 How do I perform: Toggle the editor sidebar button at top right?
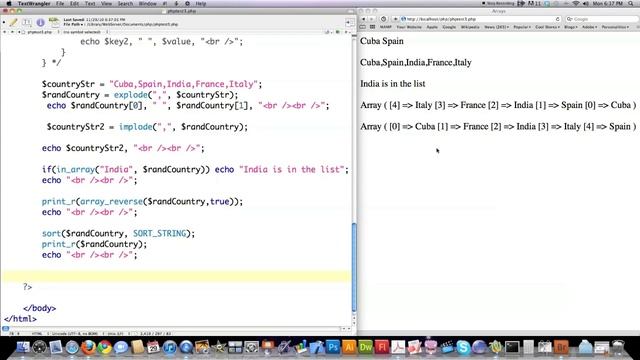click(x=349, y=22)
